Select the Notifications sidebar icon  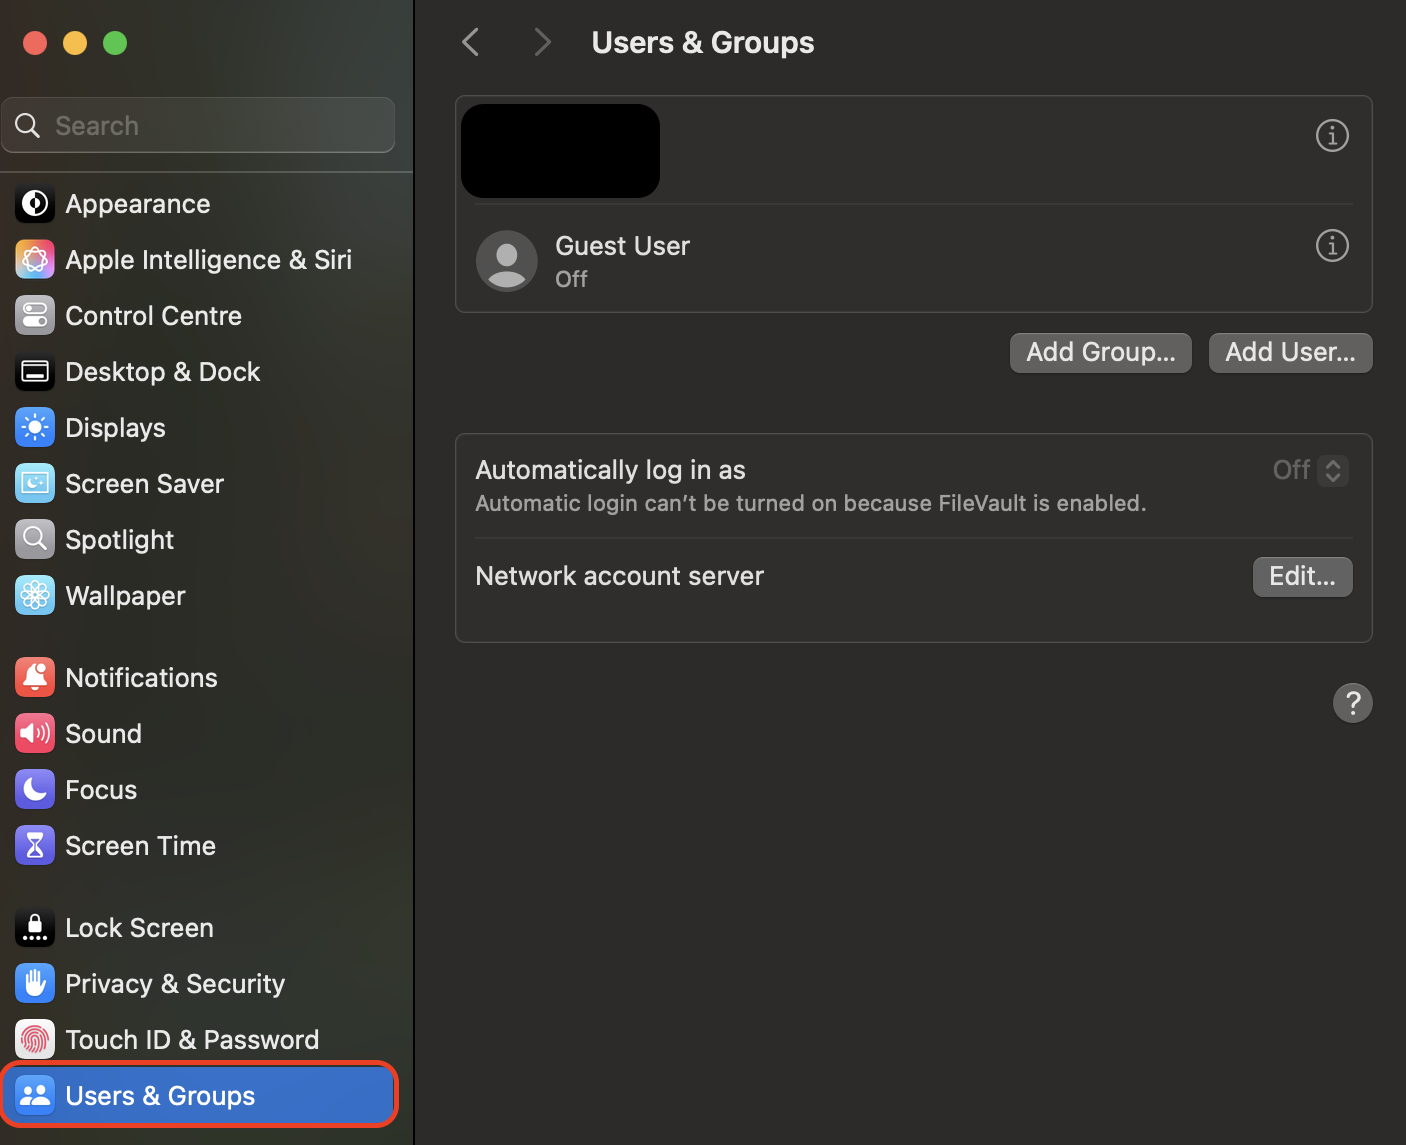[x=34, y=677]
